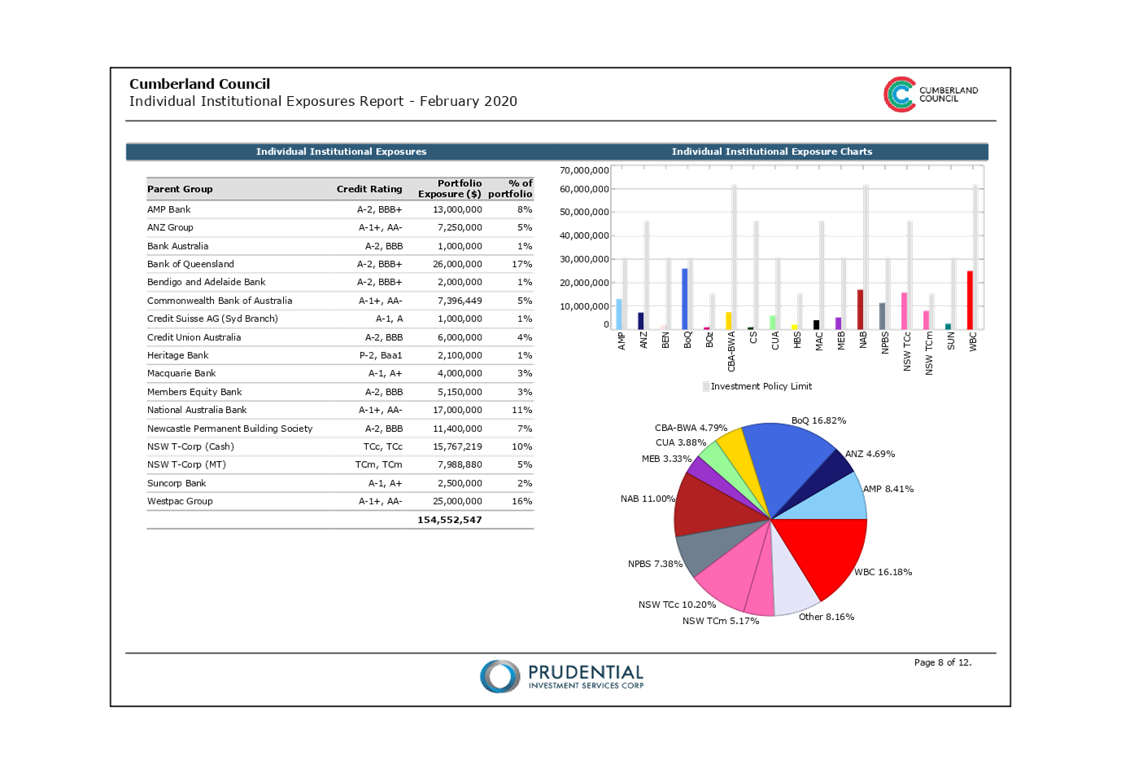Click the 'NAB 11.00%' pie label
This screenshot has width=1121, height=774.
(x=648, y=499)
